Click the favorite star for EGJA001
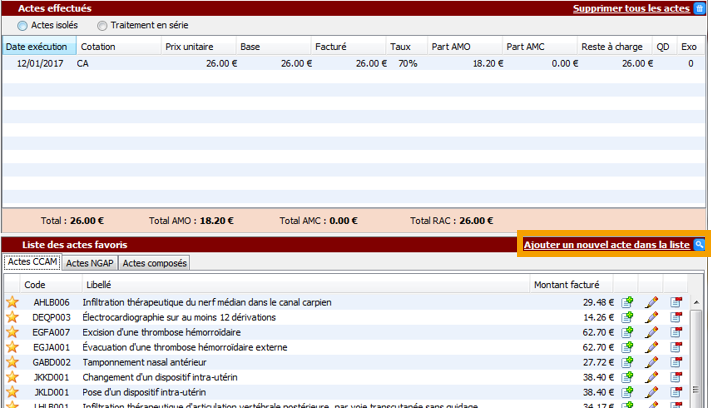This screenshot has width=711, height=408. pyautogui.click(x=13, y=347)
